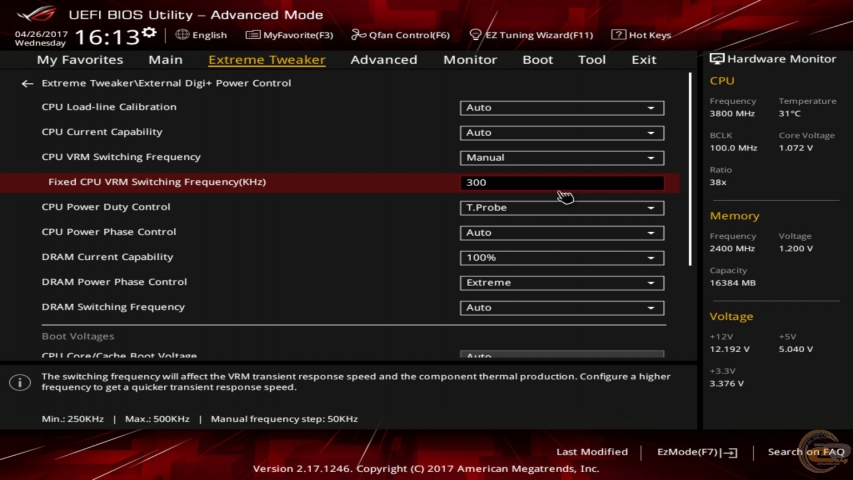This screenshot has width=853, height=480.
Task: Click the Qfan Control fan icon
Action: pyautogui.click(x=358, y=35)
